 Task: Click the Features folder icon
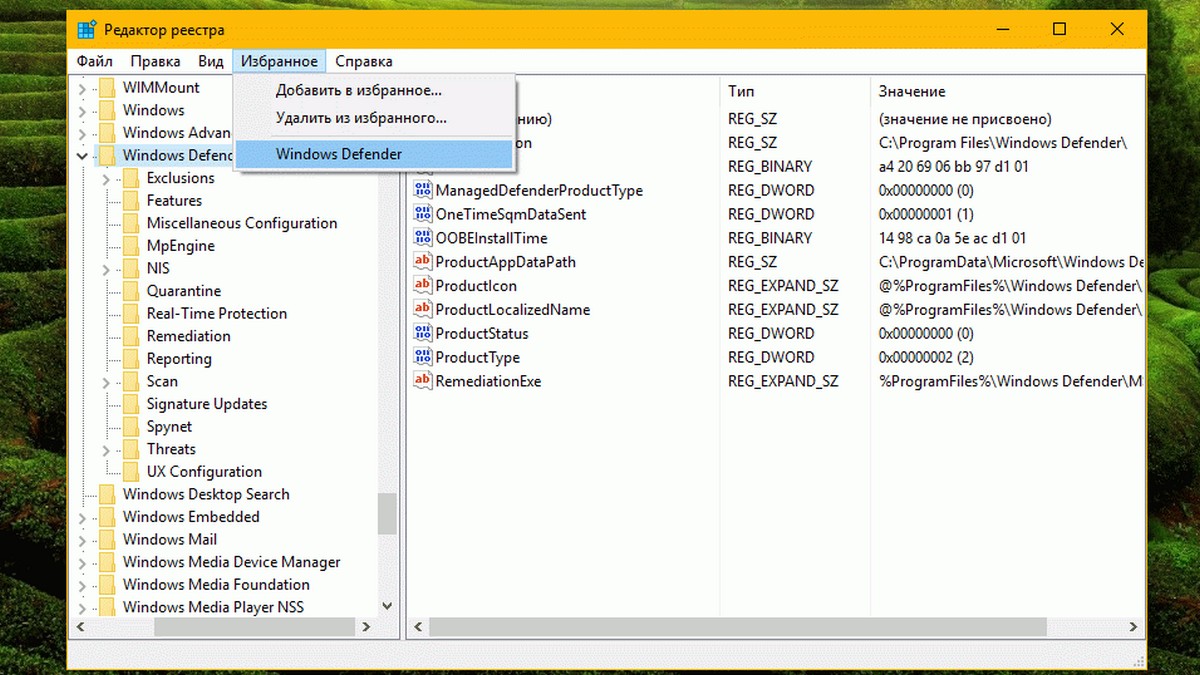click(130, 201)
